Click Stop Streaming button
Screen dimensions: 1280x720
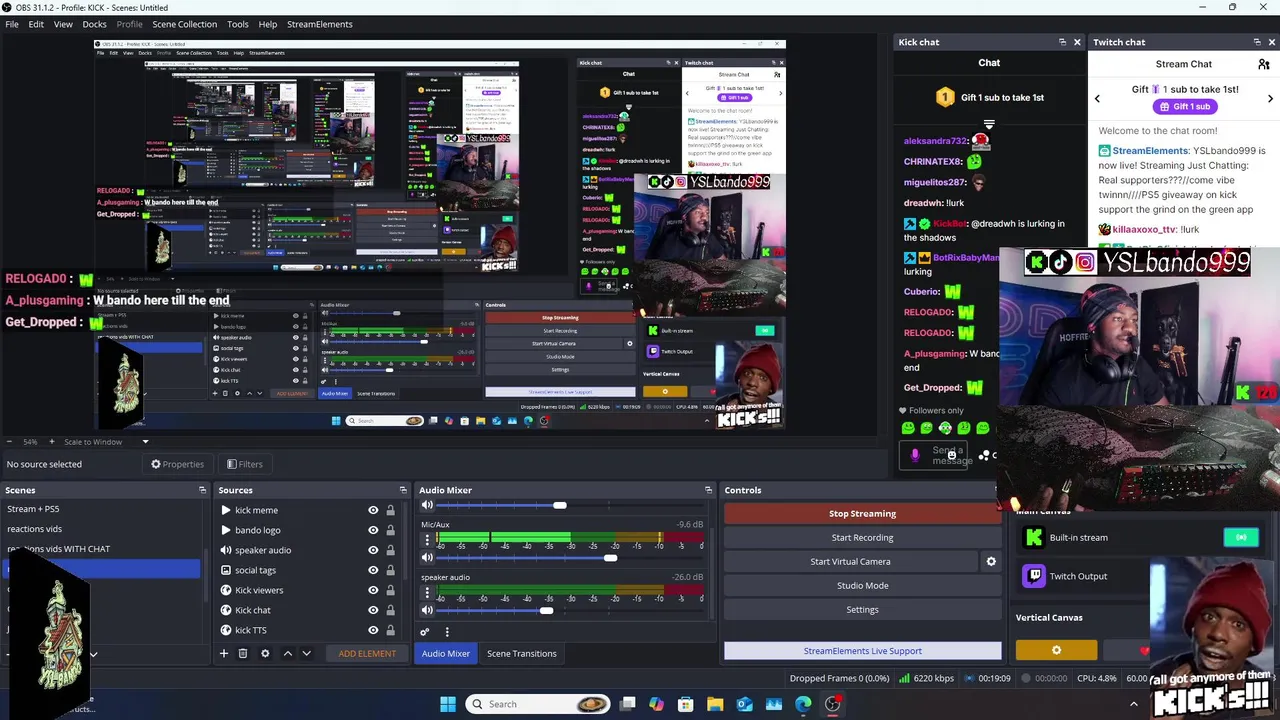pos(862,513)
